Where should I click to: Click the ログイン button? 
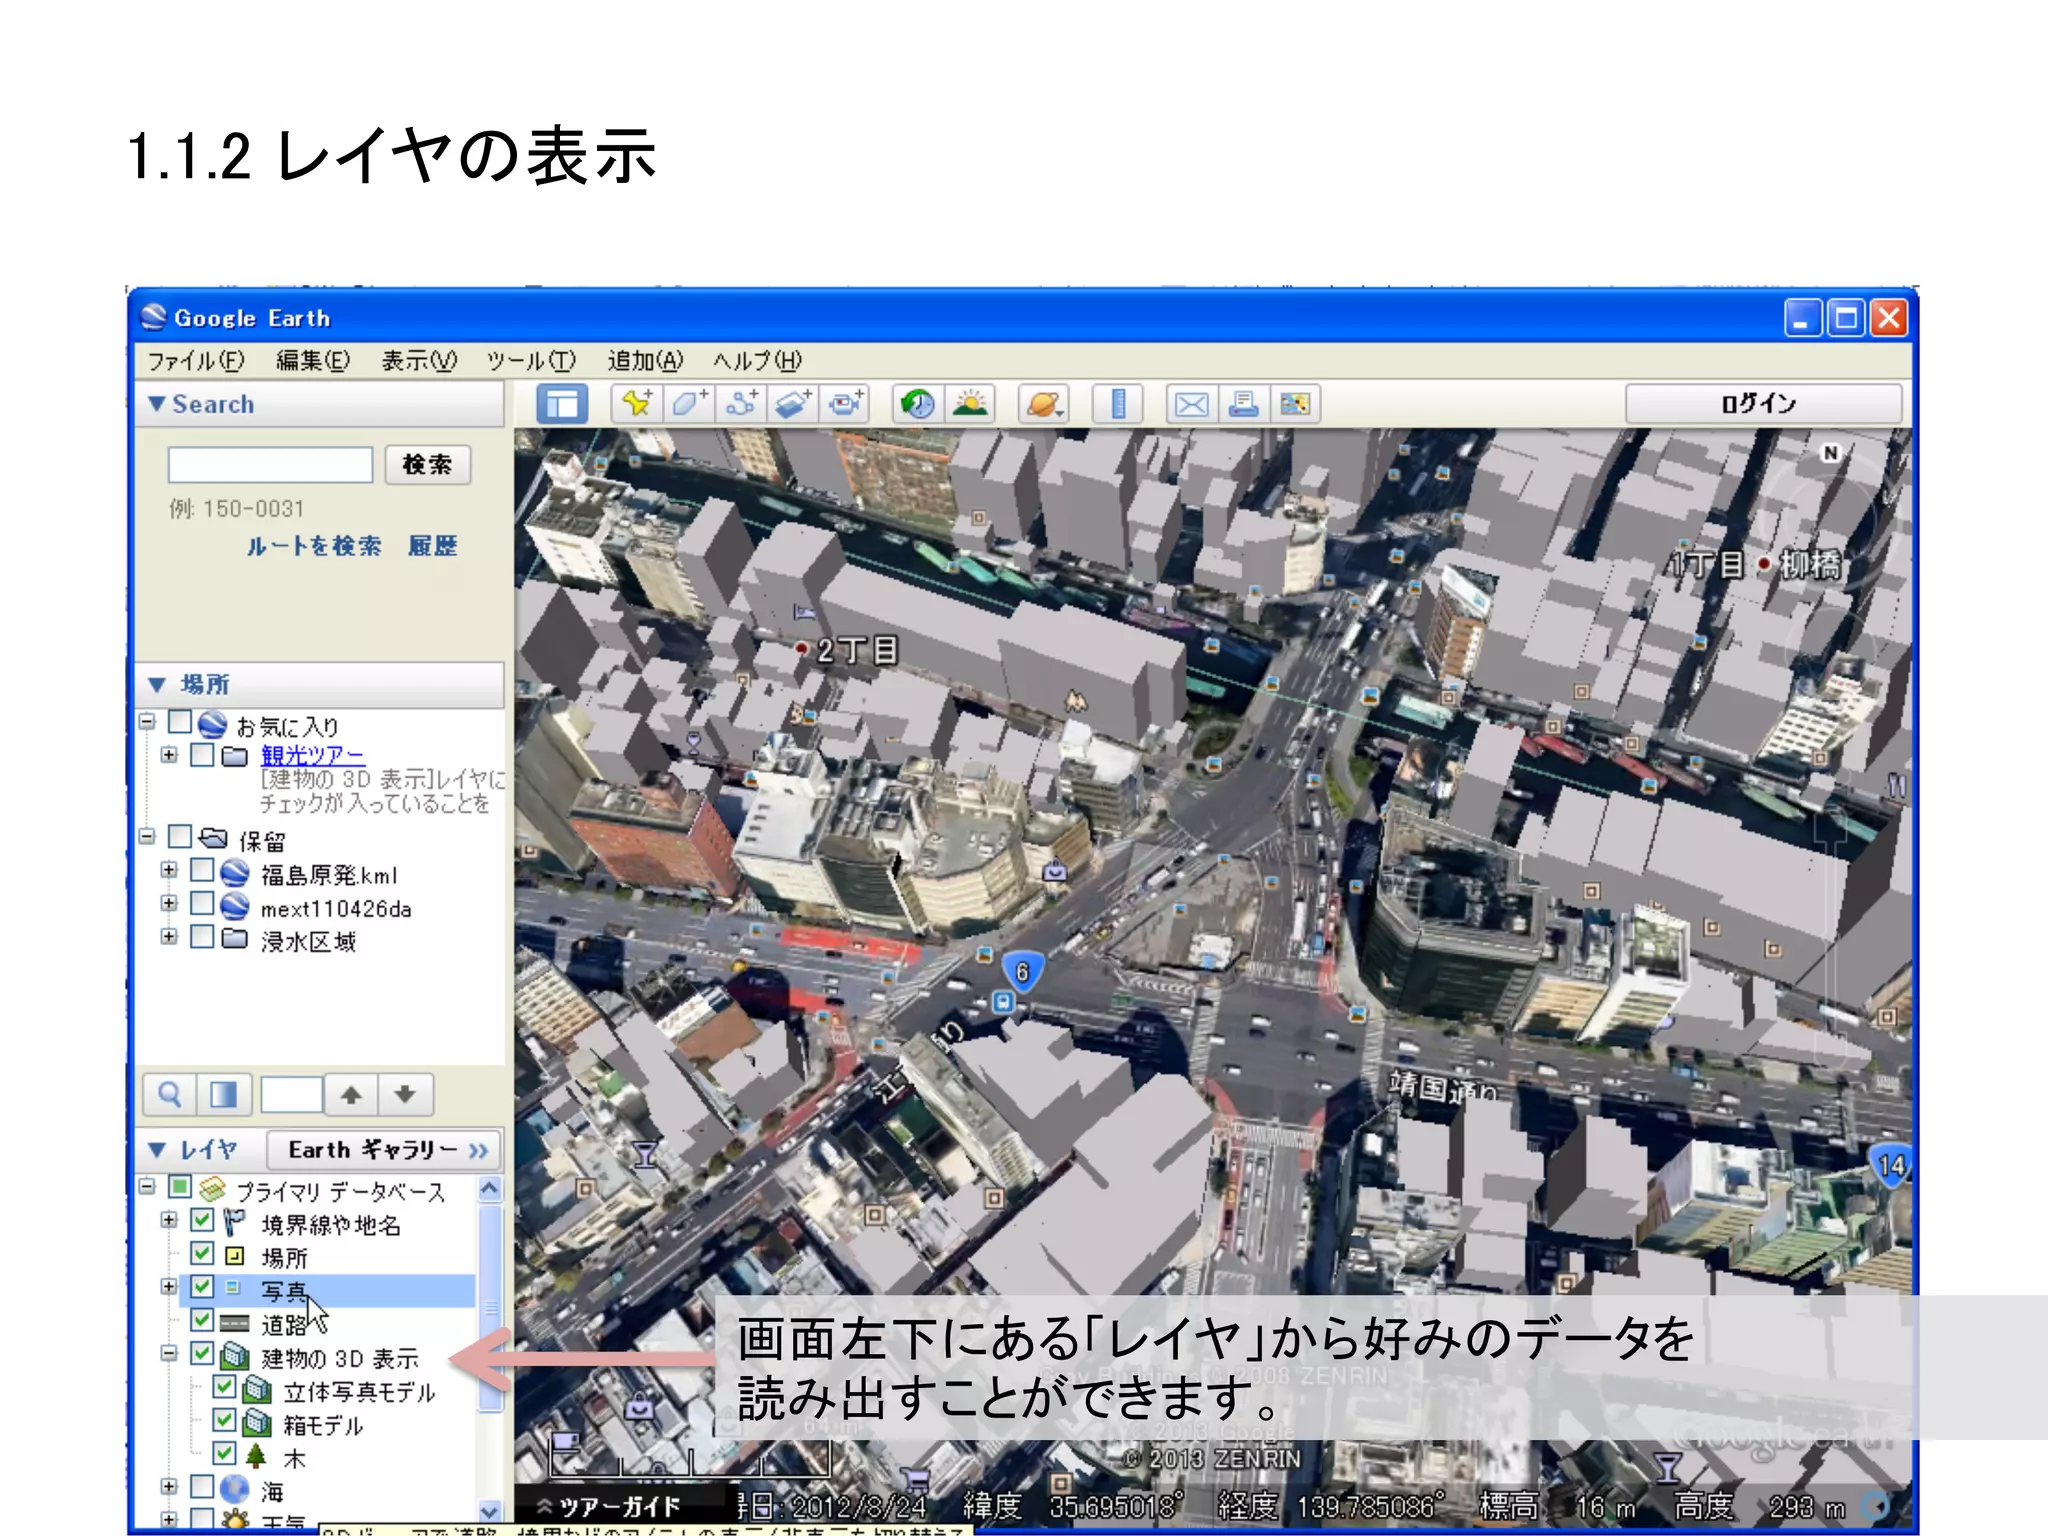pyautogui.click(x=1763, y=404)
